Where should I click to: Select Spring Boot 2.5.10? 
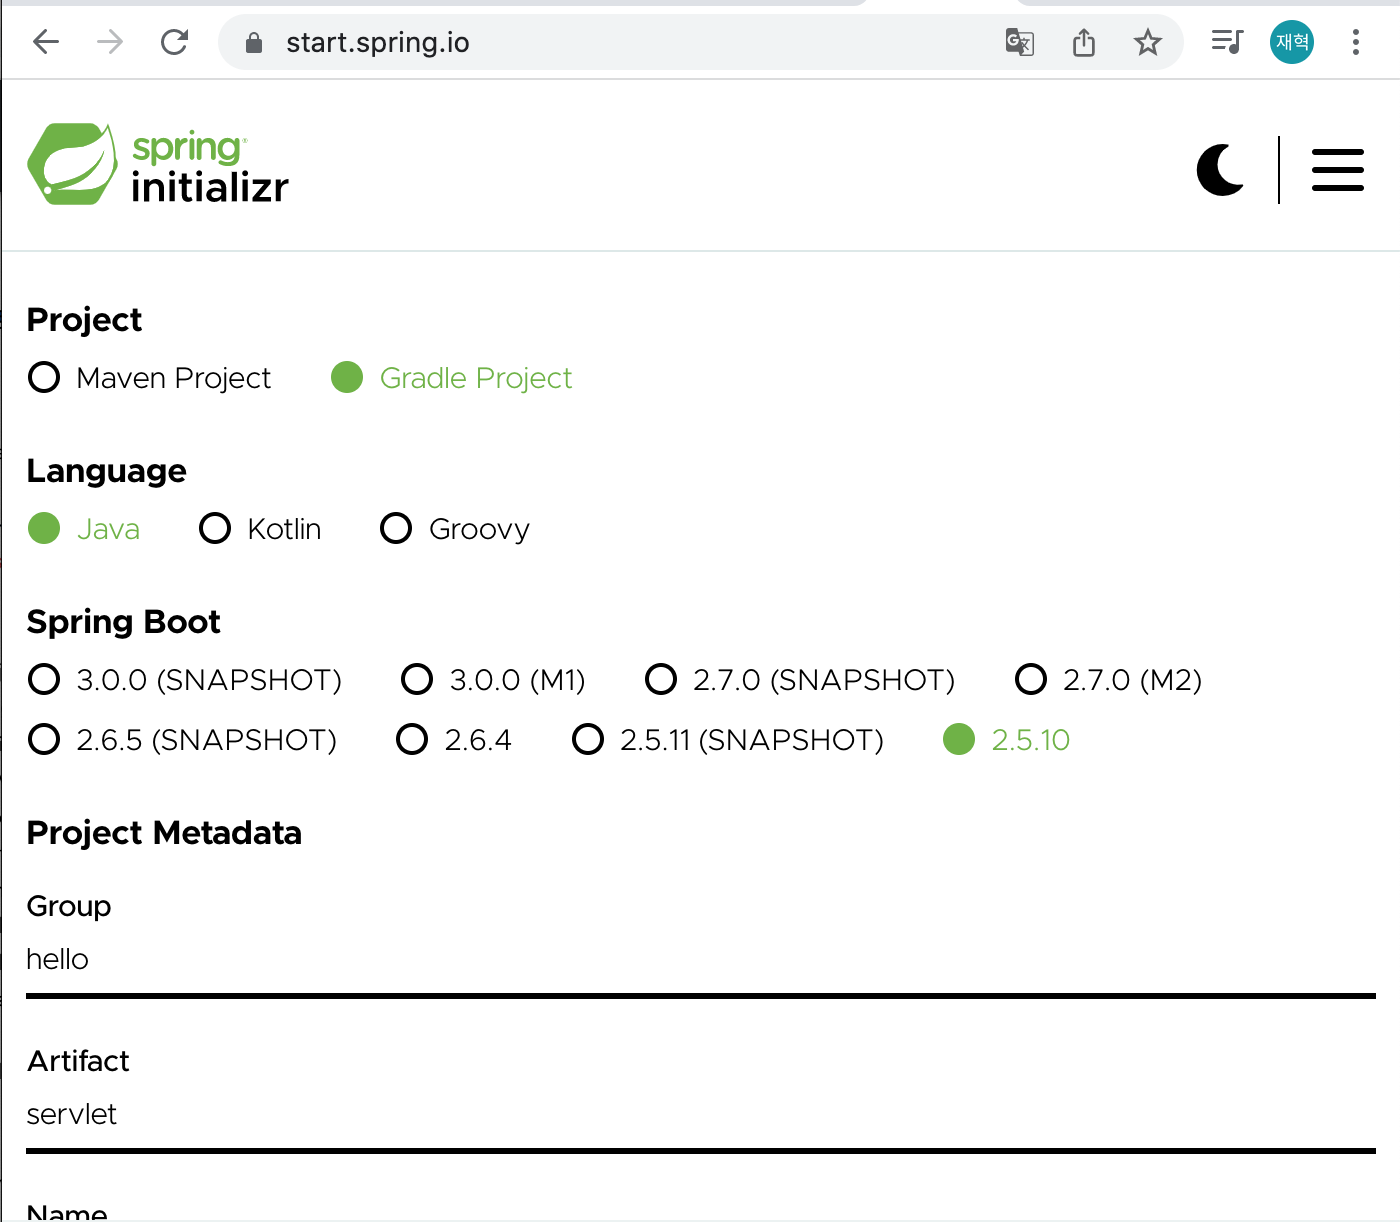(1007, 740)
